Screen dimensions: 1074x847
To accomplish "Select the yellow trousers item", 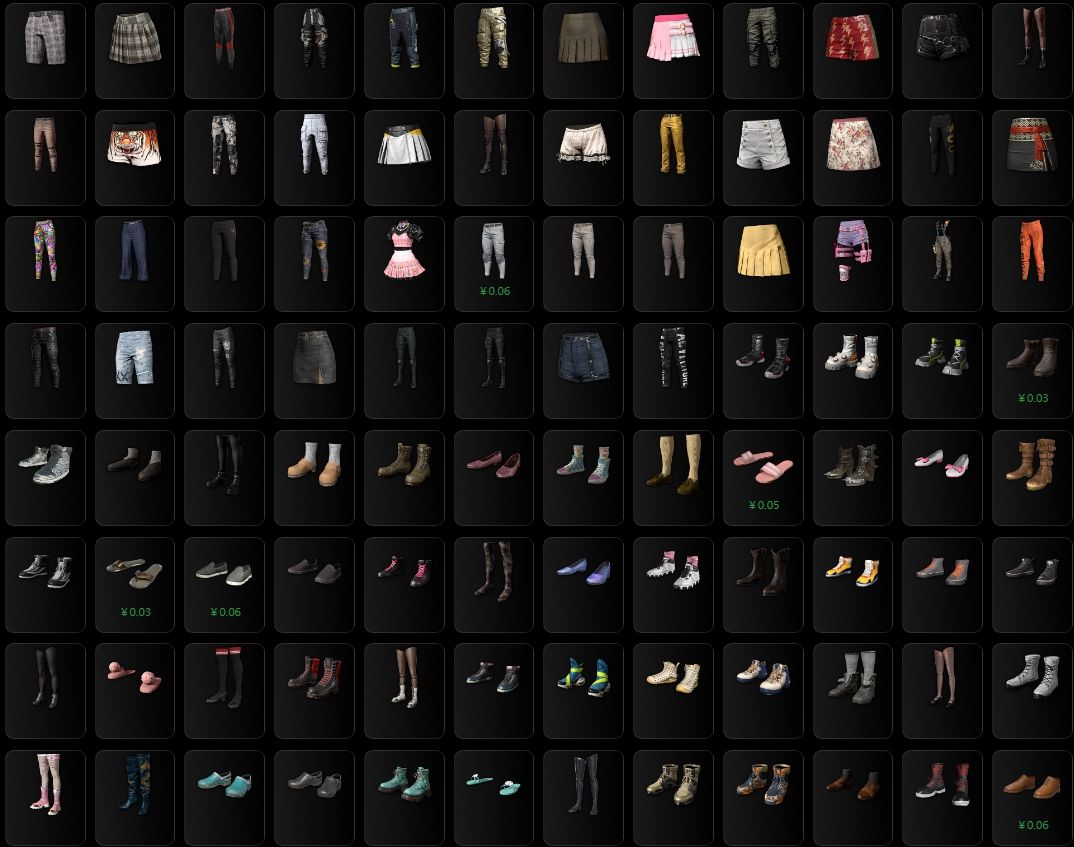I will click(673, 144).
